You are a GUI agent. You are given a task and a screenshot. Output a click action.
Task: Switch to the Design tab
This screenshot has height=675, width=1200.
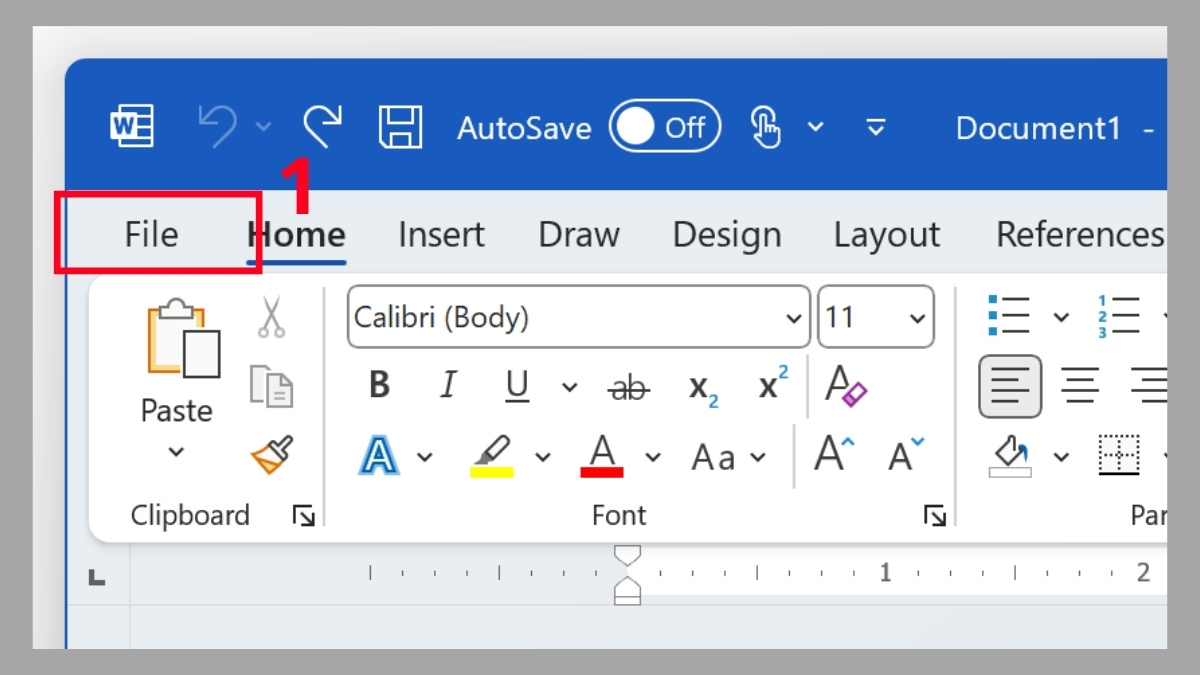(727, 234)
